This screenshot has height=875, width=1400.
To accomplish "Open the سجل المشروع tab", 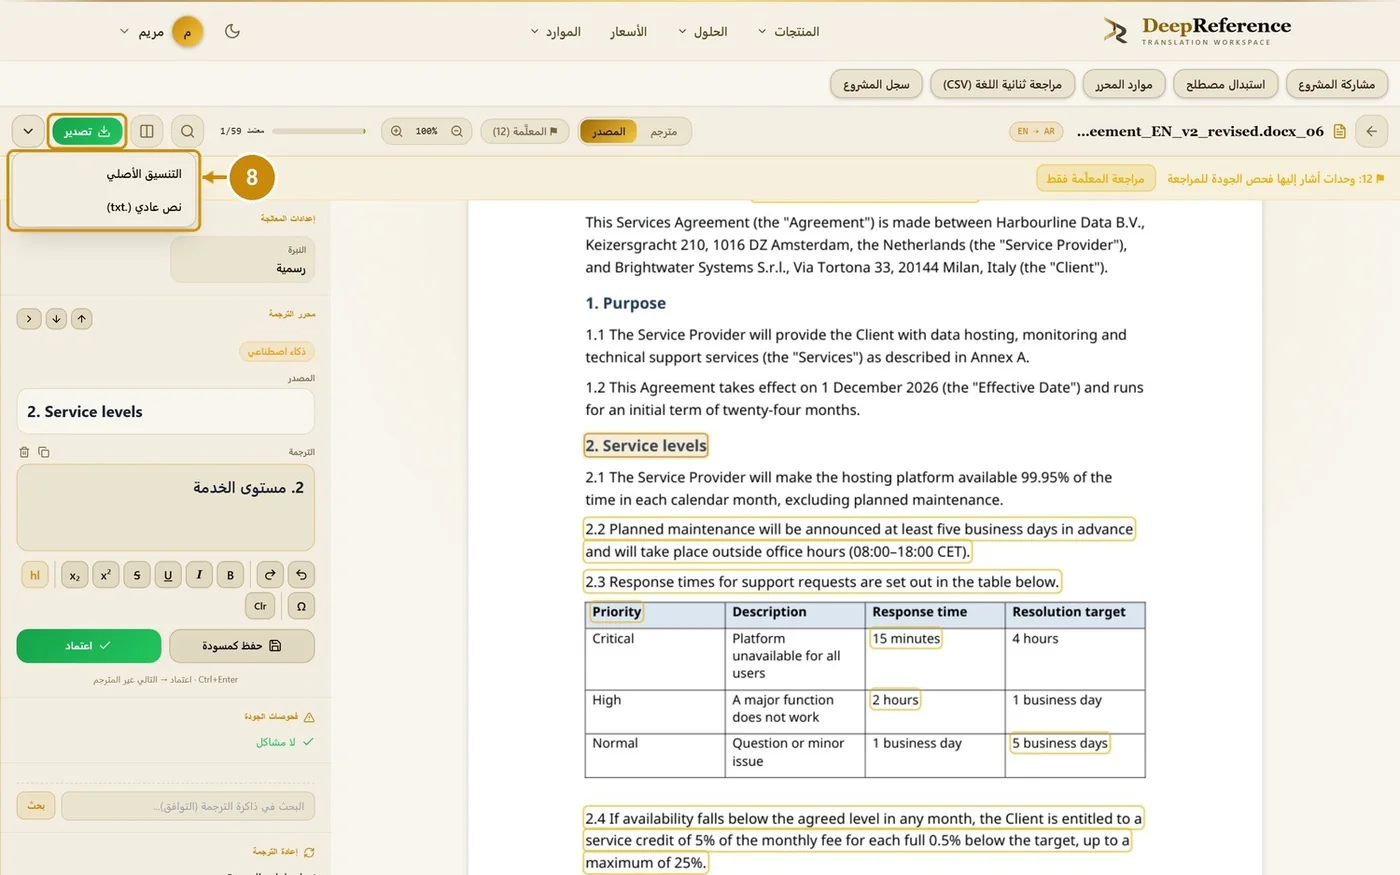I will tap(876, 84).
